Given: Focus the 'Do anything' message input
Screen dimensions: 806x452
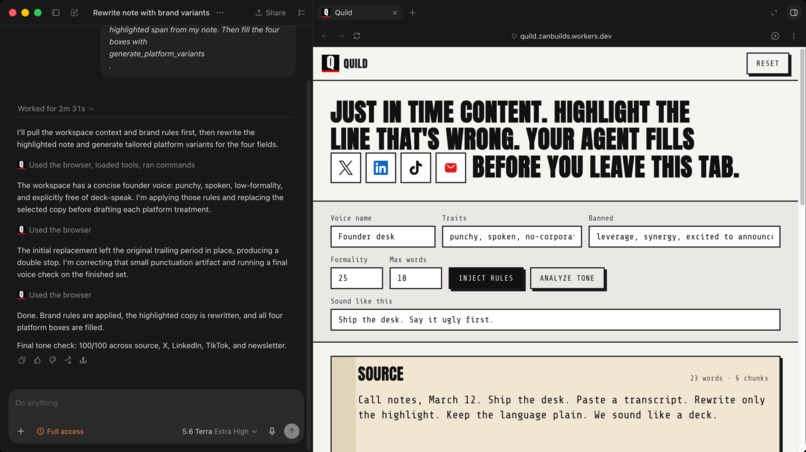Looking at the screenshot, I should click(x=156, y=403).
